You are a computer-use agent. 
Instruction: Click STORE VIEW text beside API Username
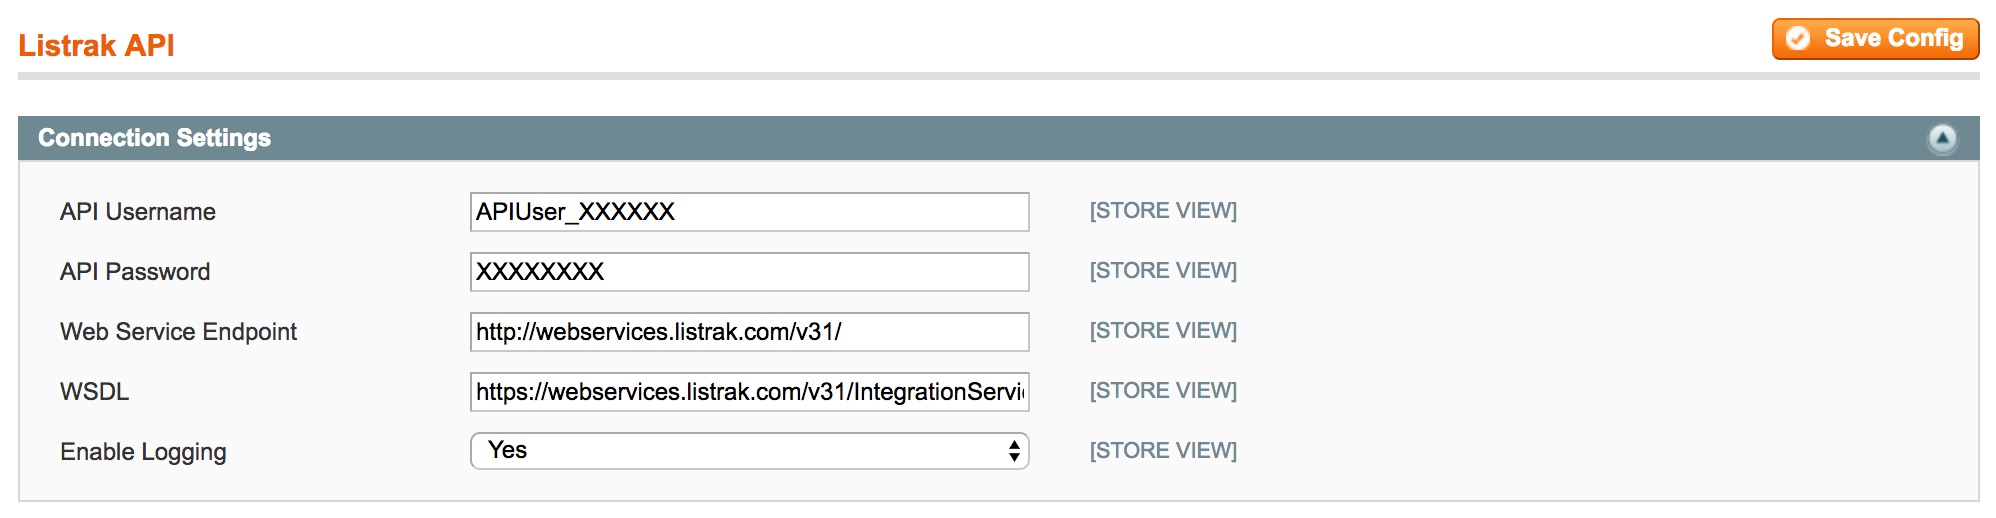[1163, 211]
